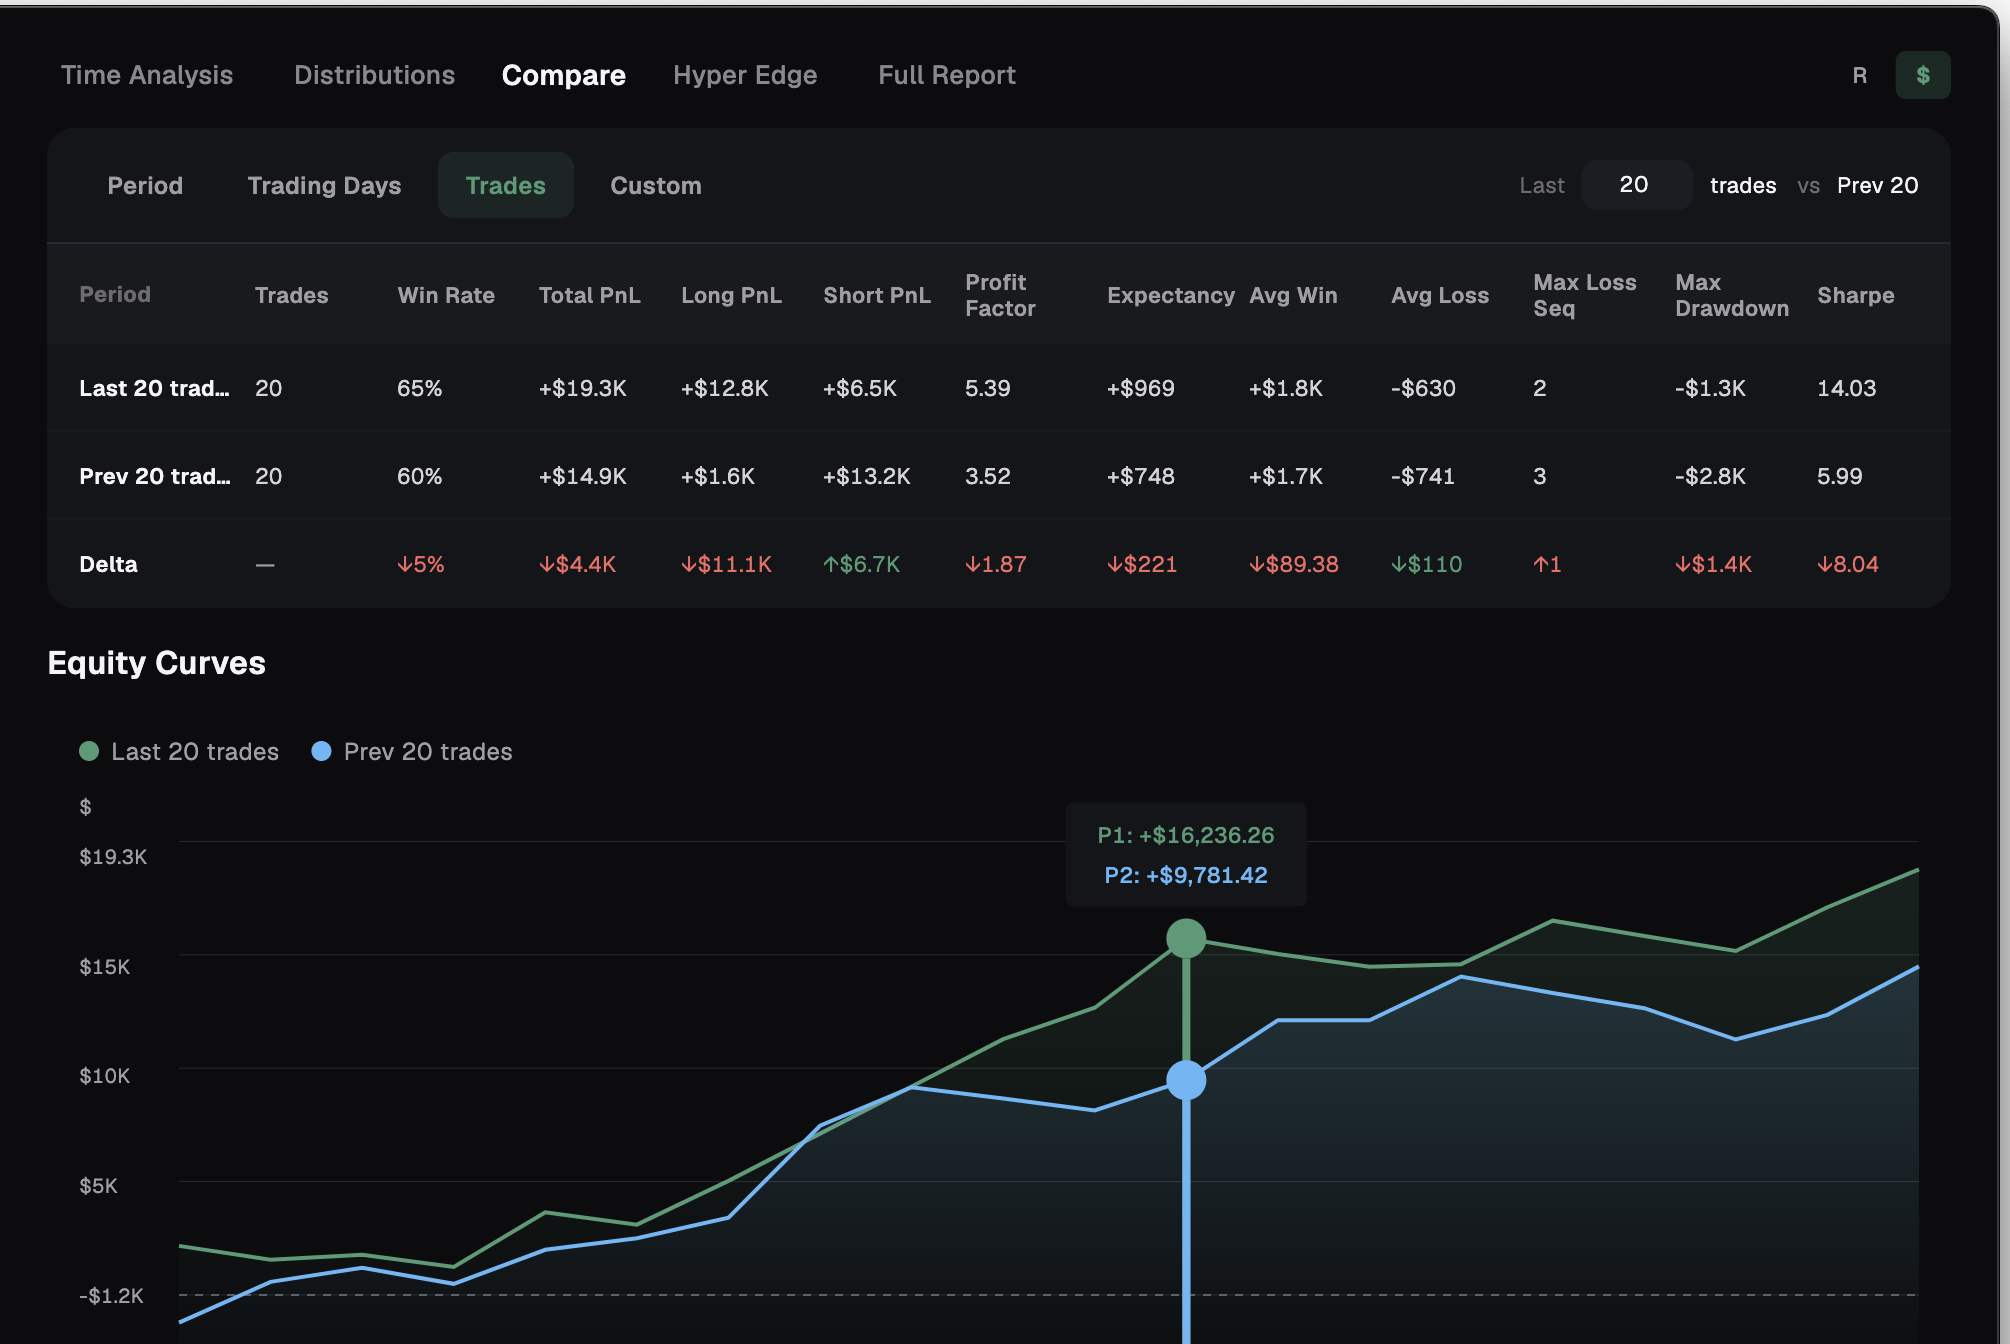Click the green P1 marker on the chart
Image resolution: width=2010 pixels, height=1344 pixels.
tap(1186, 938)
